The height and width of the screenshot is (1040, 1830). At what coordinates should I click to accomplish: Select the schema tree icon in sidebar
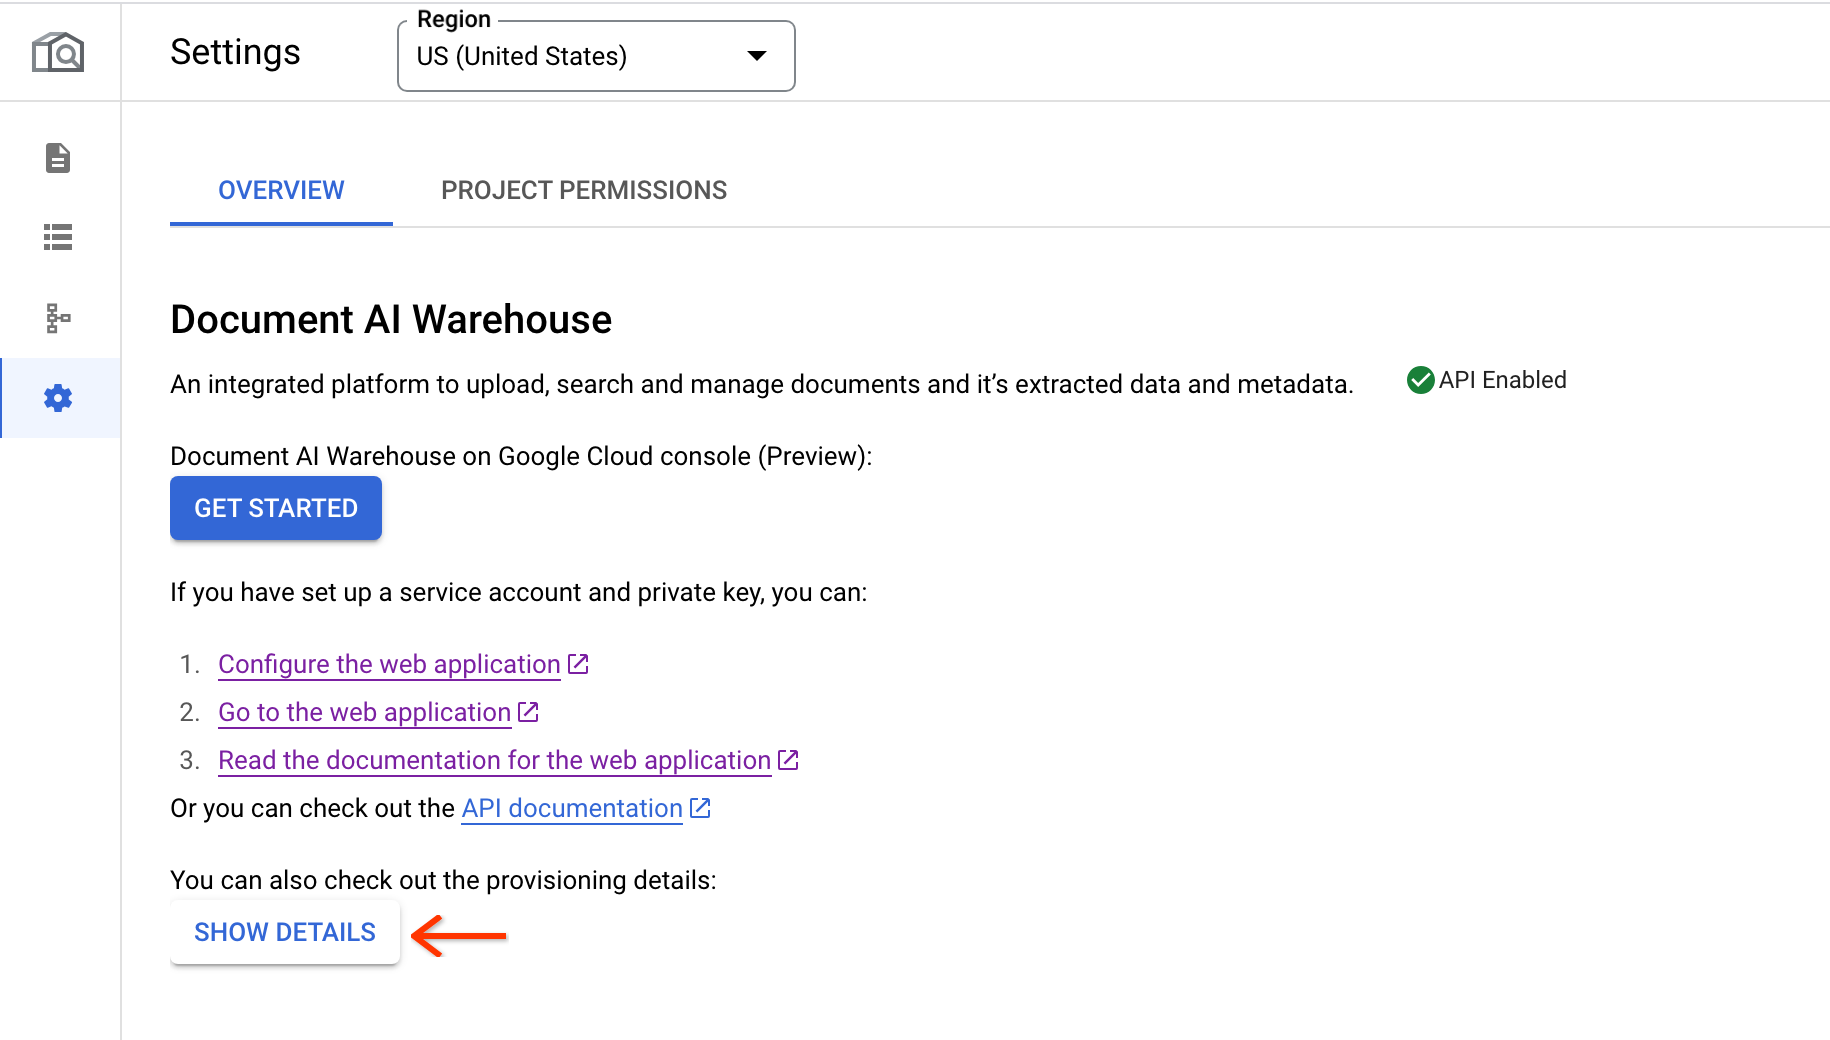click(58, 318)
